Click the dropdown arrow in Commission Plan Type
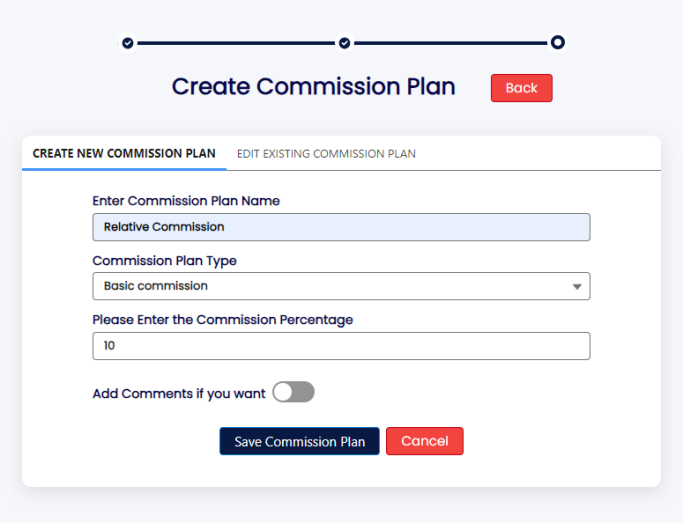Viewport: 683px width, 523px height. tap(577, 287)
